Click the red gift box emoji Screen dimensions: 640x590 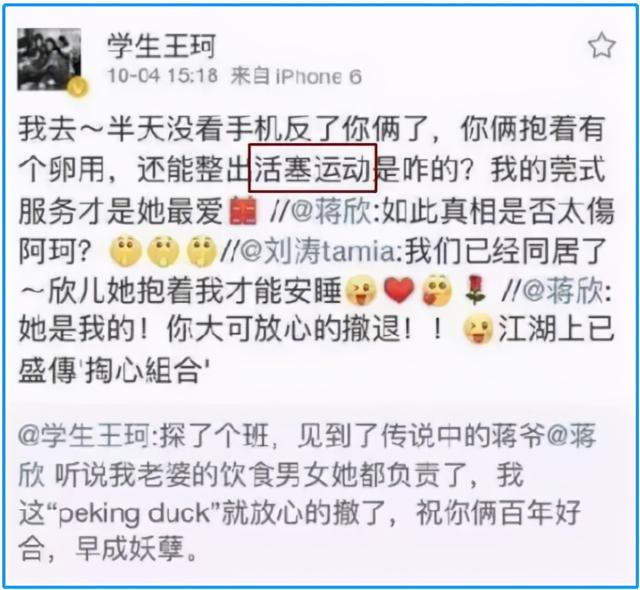243,211
